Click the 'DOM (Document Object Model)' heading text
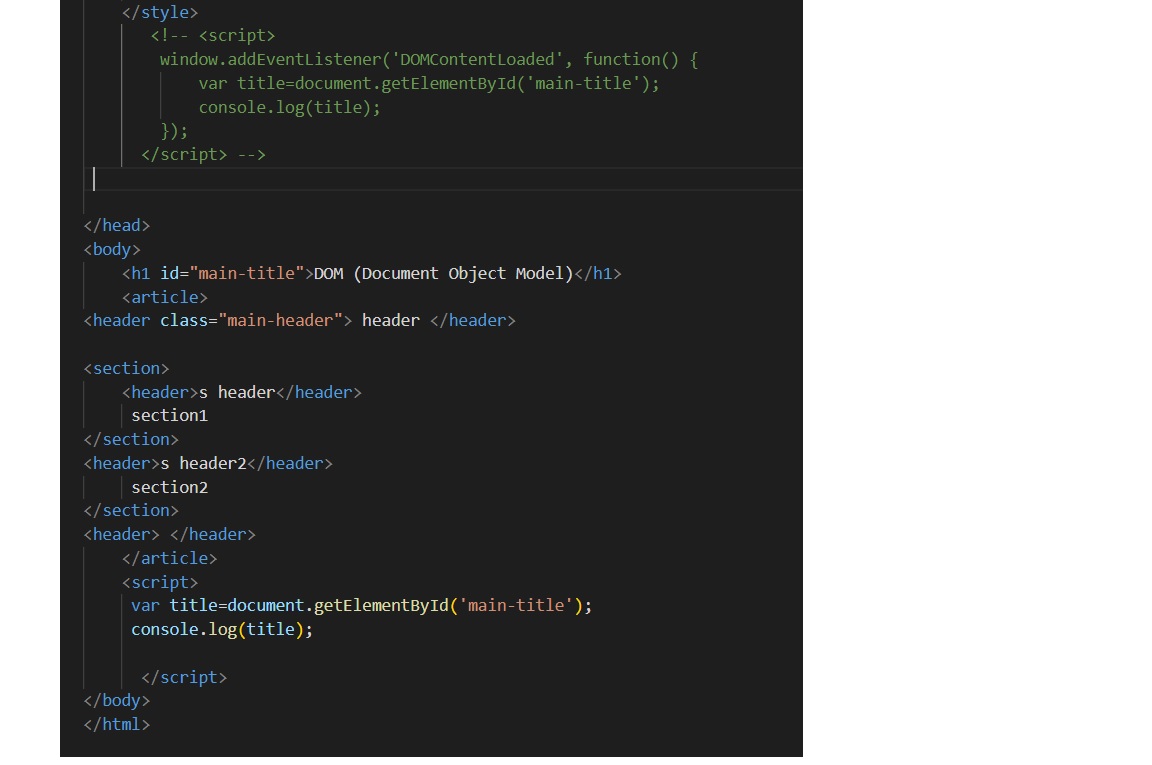This screenshot has width=1152, height=765. click(x=444, y=273)
